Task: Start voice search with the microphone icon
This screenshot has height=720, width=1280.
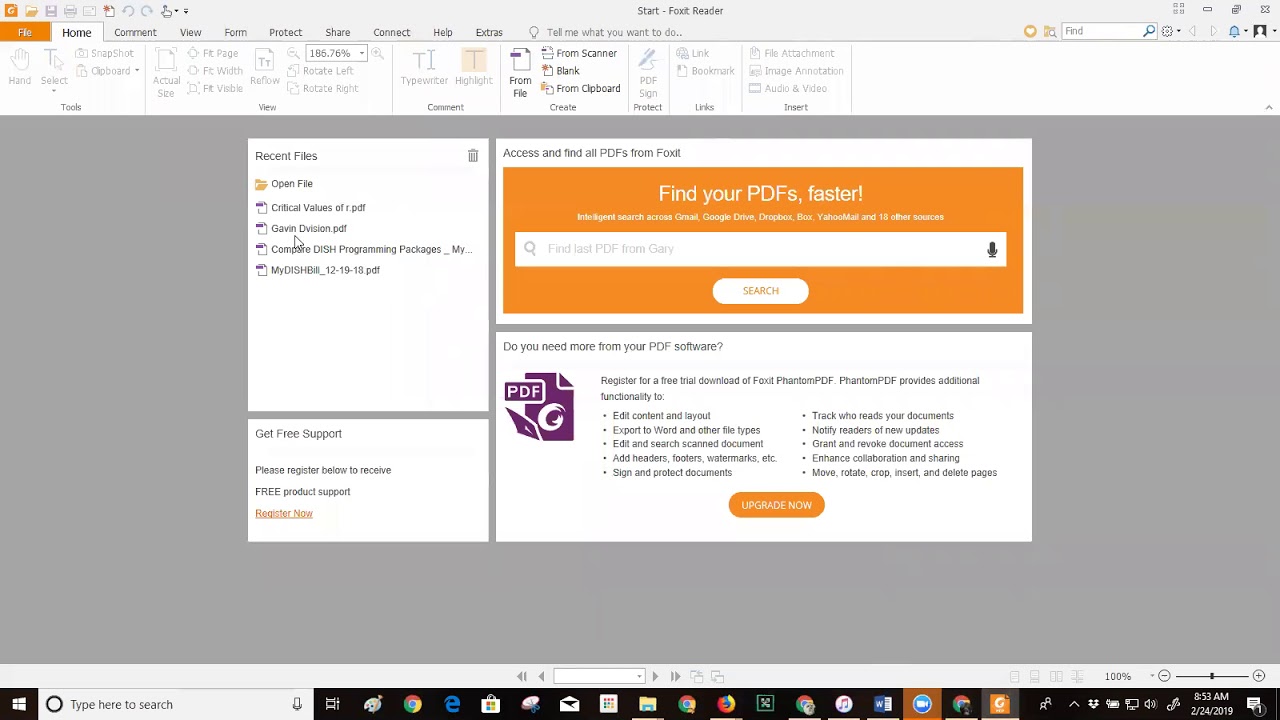Action: point(992,249)
